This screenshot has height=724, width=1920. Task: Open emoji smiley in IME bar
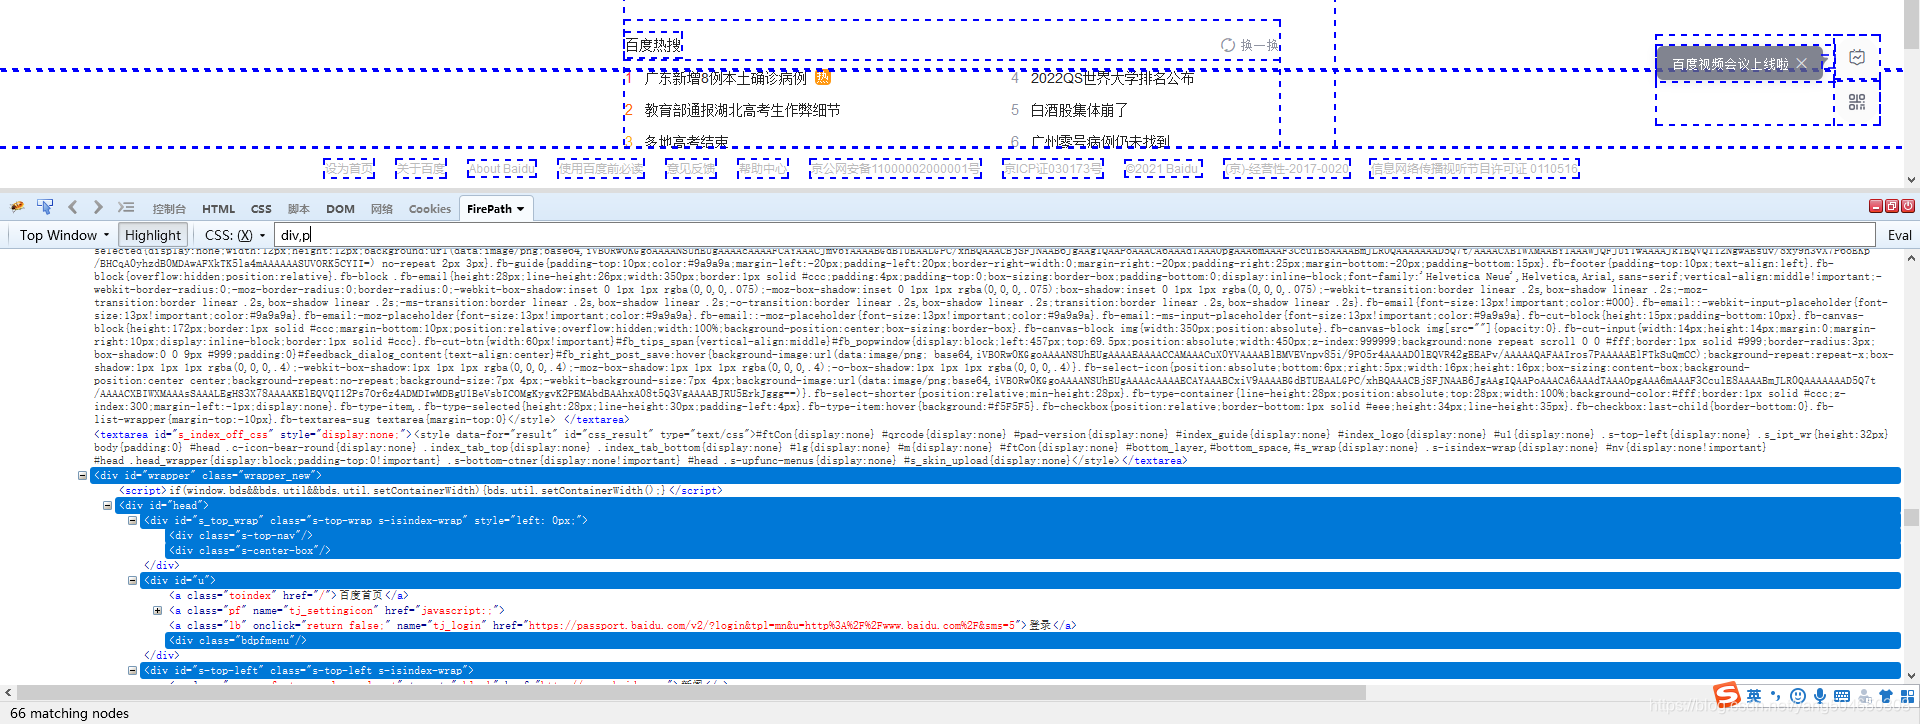pos(1798,696)
